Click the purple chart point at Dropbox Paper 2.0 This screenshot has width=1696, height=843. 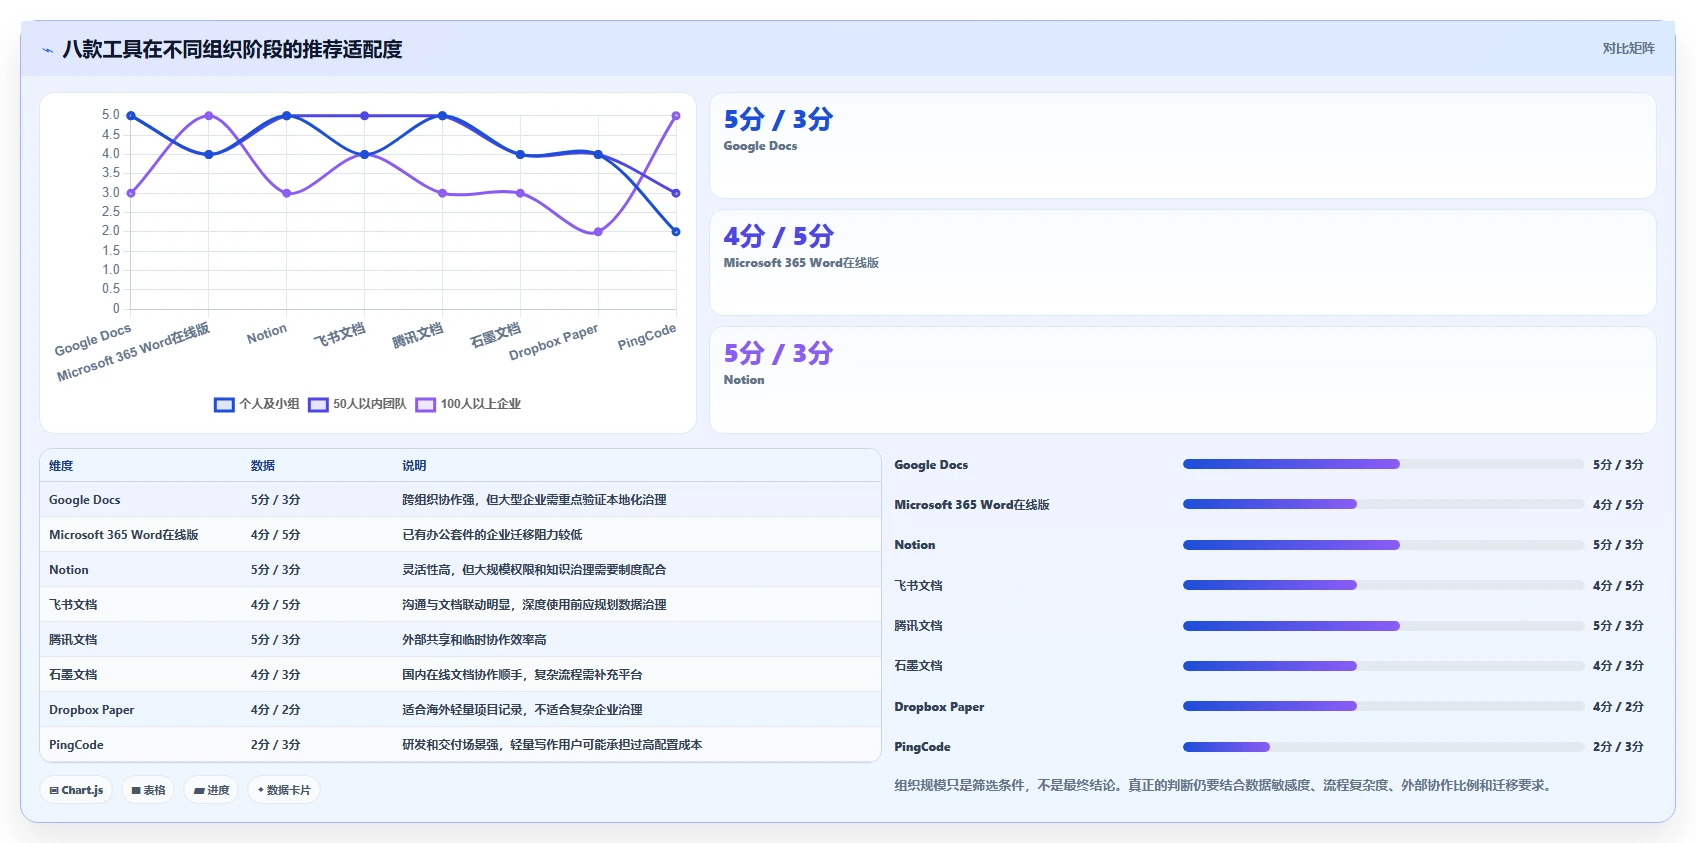click(598, 232)
